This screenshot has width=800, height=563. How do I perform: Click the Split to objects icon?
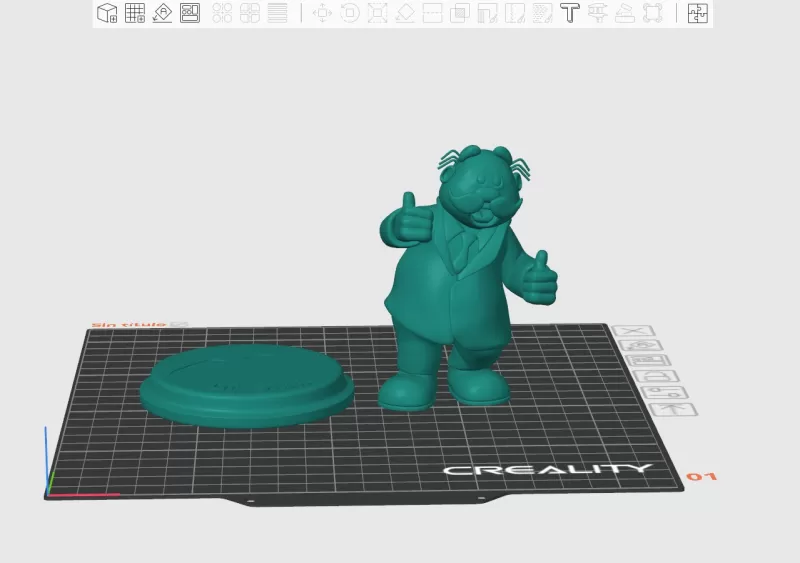click(222, 13)
